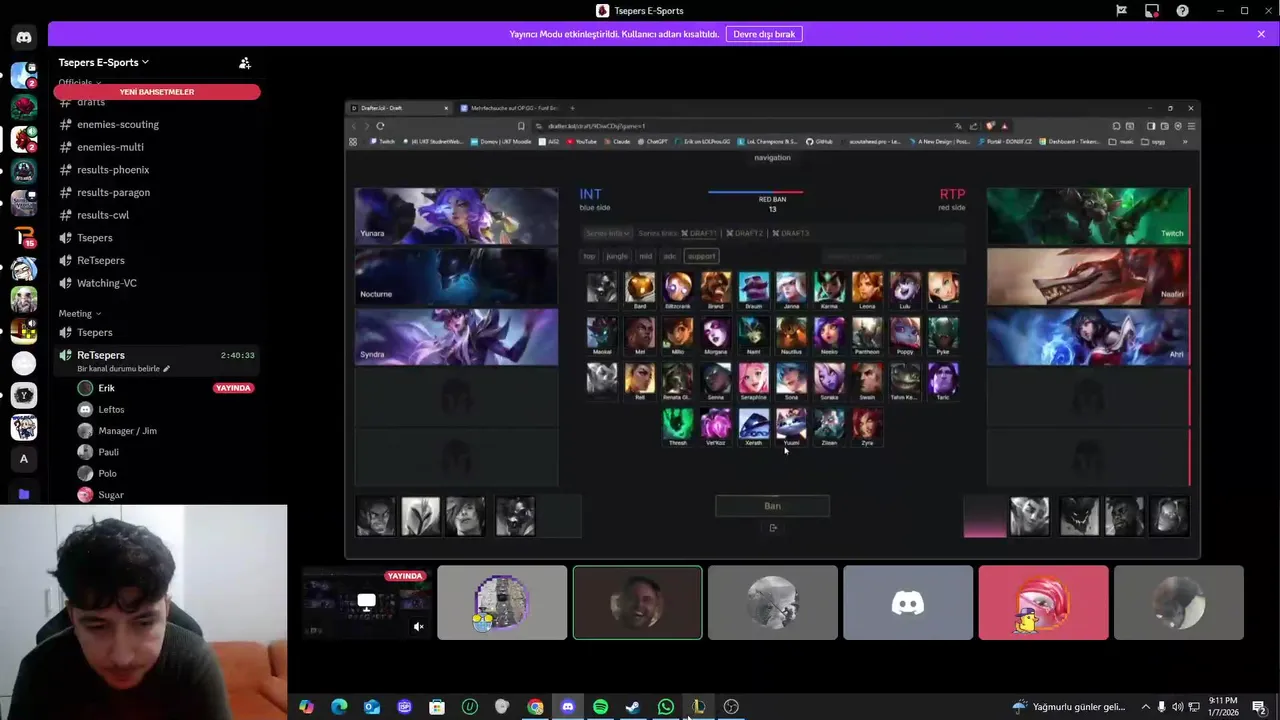This screenshot has height=720, width=1280.
Task: Open Spotify from the taskbar
Action: click(x=600, y=707)
